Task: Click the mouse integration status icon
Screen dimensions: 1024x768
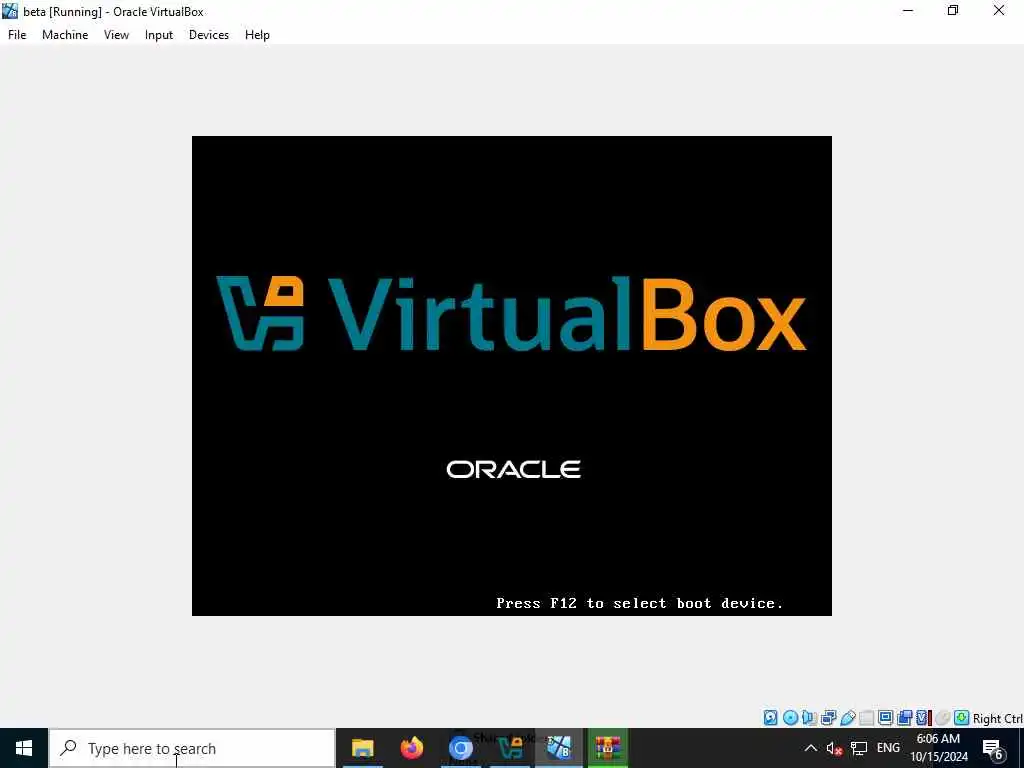Action: click(942, 718)
